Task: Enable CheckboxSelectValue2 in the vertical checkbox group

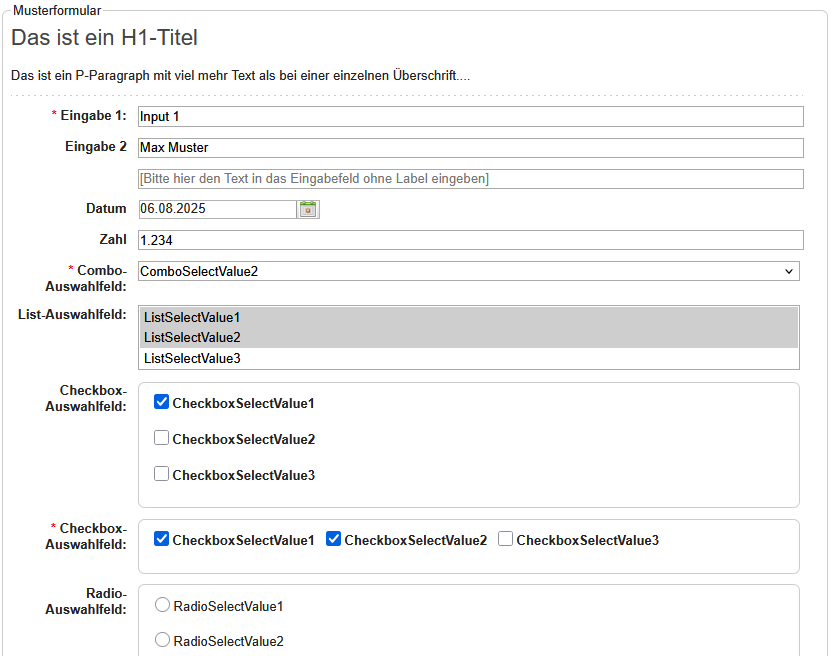Action: pos(161,438)
